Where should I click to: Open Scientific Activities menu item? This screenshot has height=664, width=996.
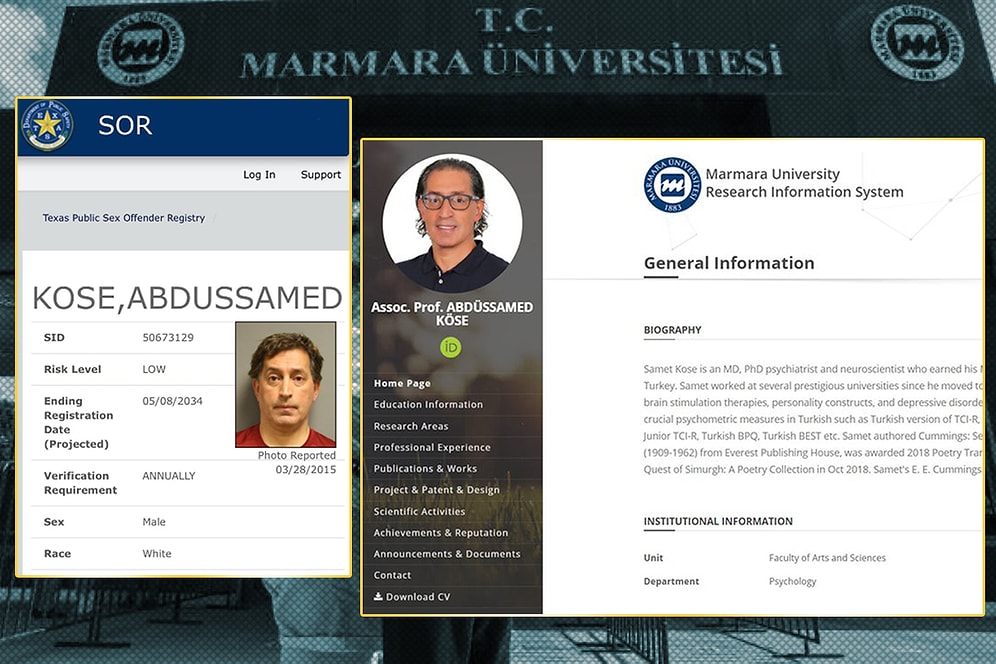coord(419,512)
